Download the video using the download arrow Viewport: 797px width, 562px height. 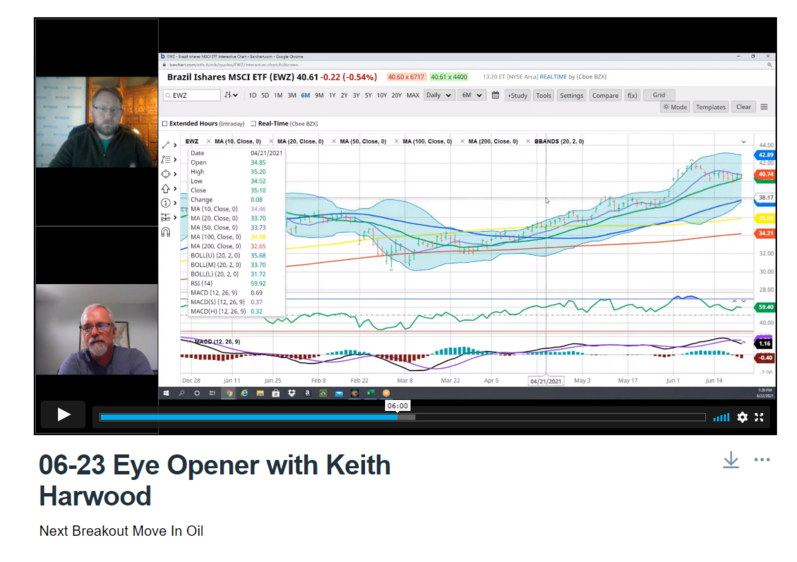point(731,460)
